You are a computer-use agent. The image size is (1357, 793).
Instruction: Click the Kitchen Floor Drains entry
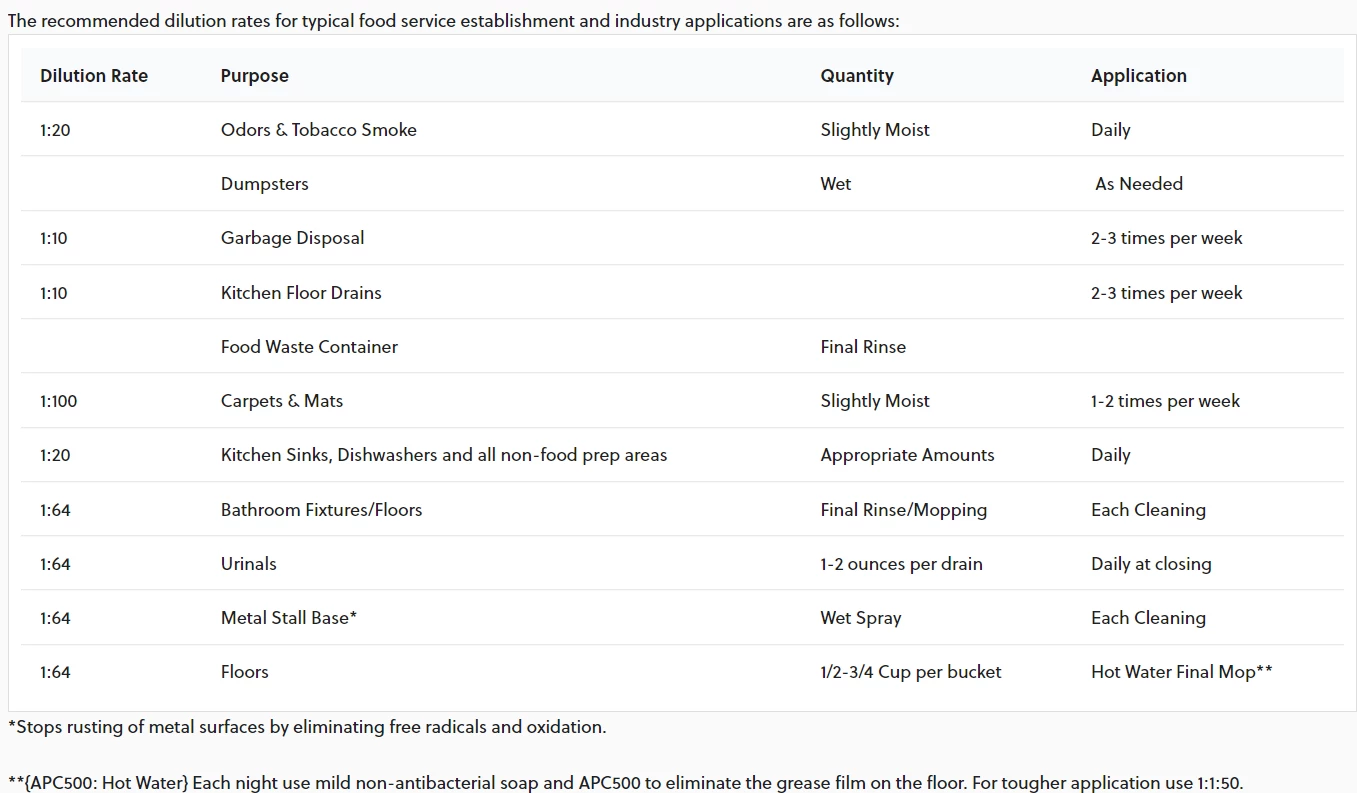point(301,293)
